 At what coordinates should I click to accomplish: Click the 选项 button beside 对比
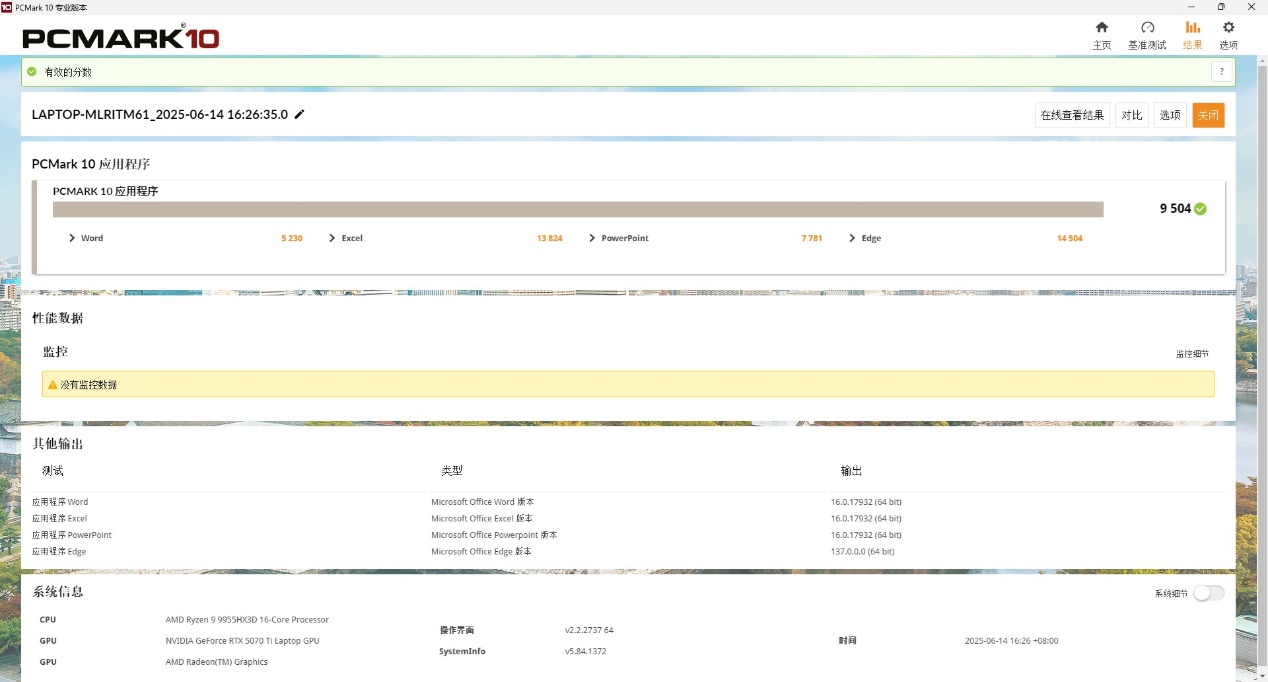1170,115
